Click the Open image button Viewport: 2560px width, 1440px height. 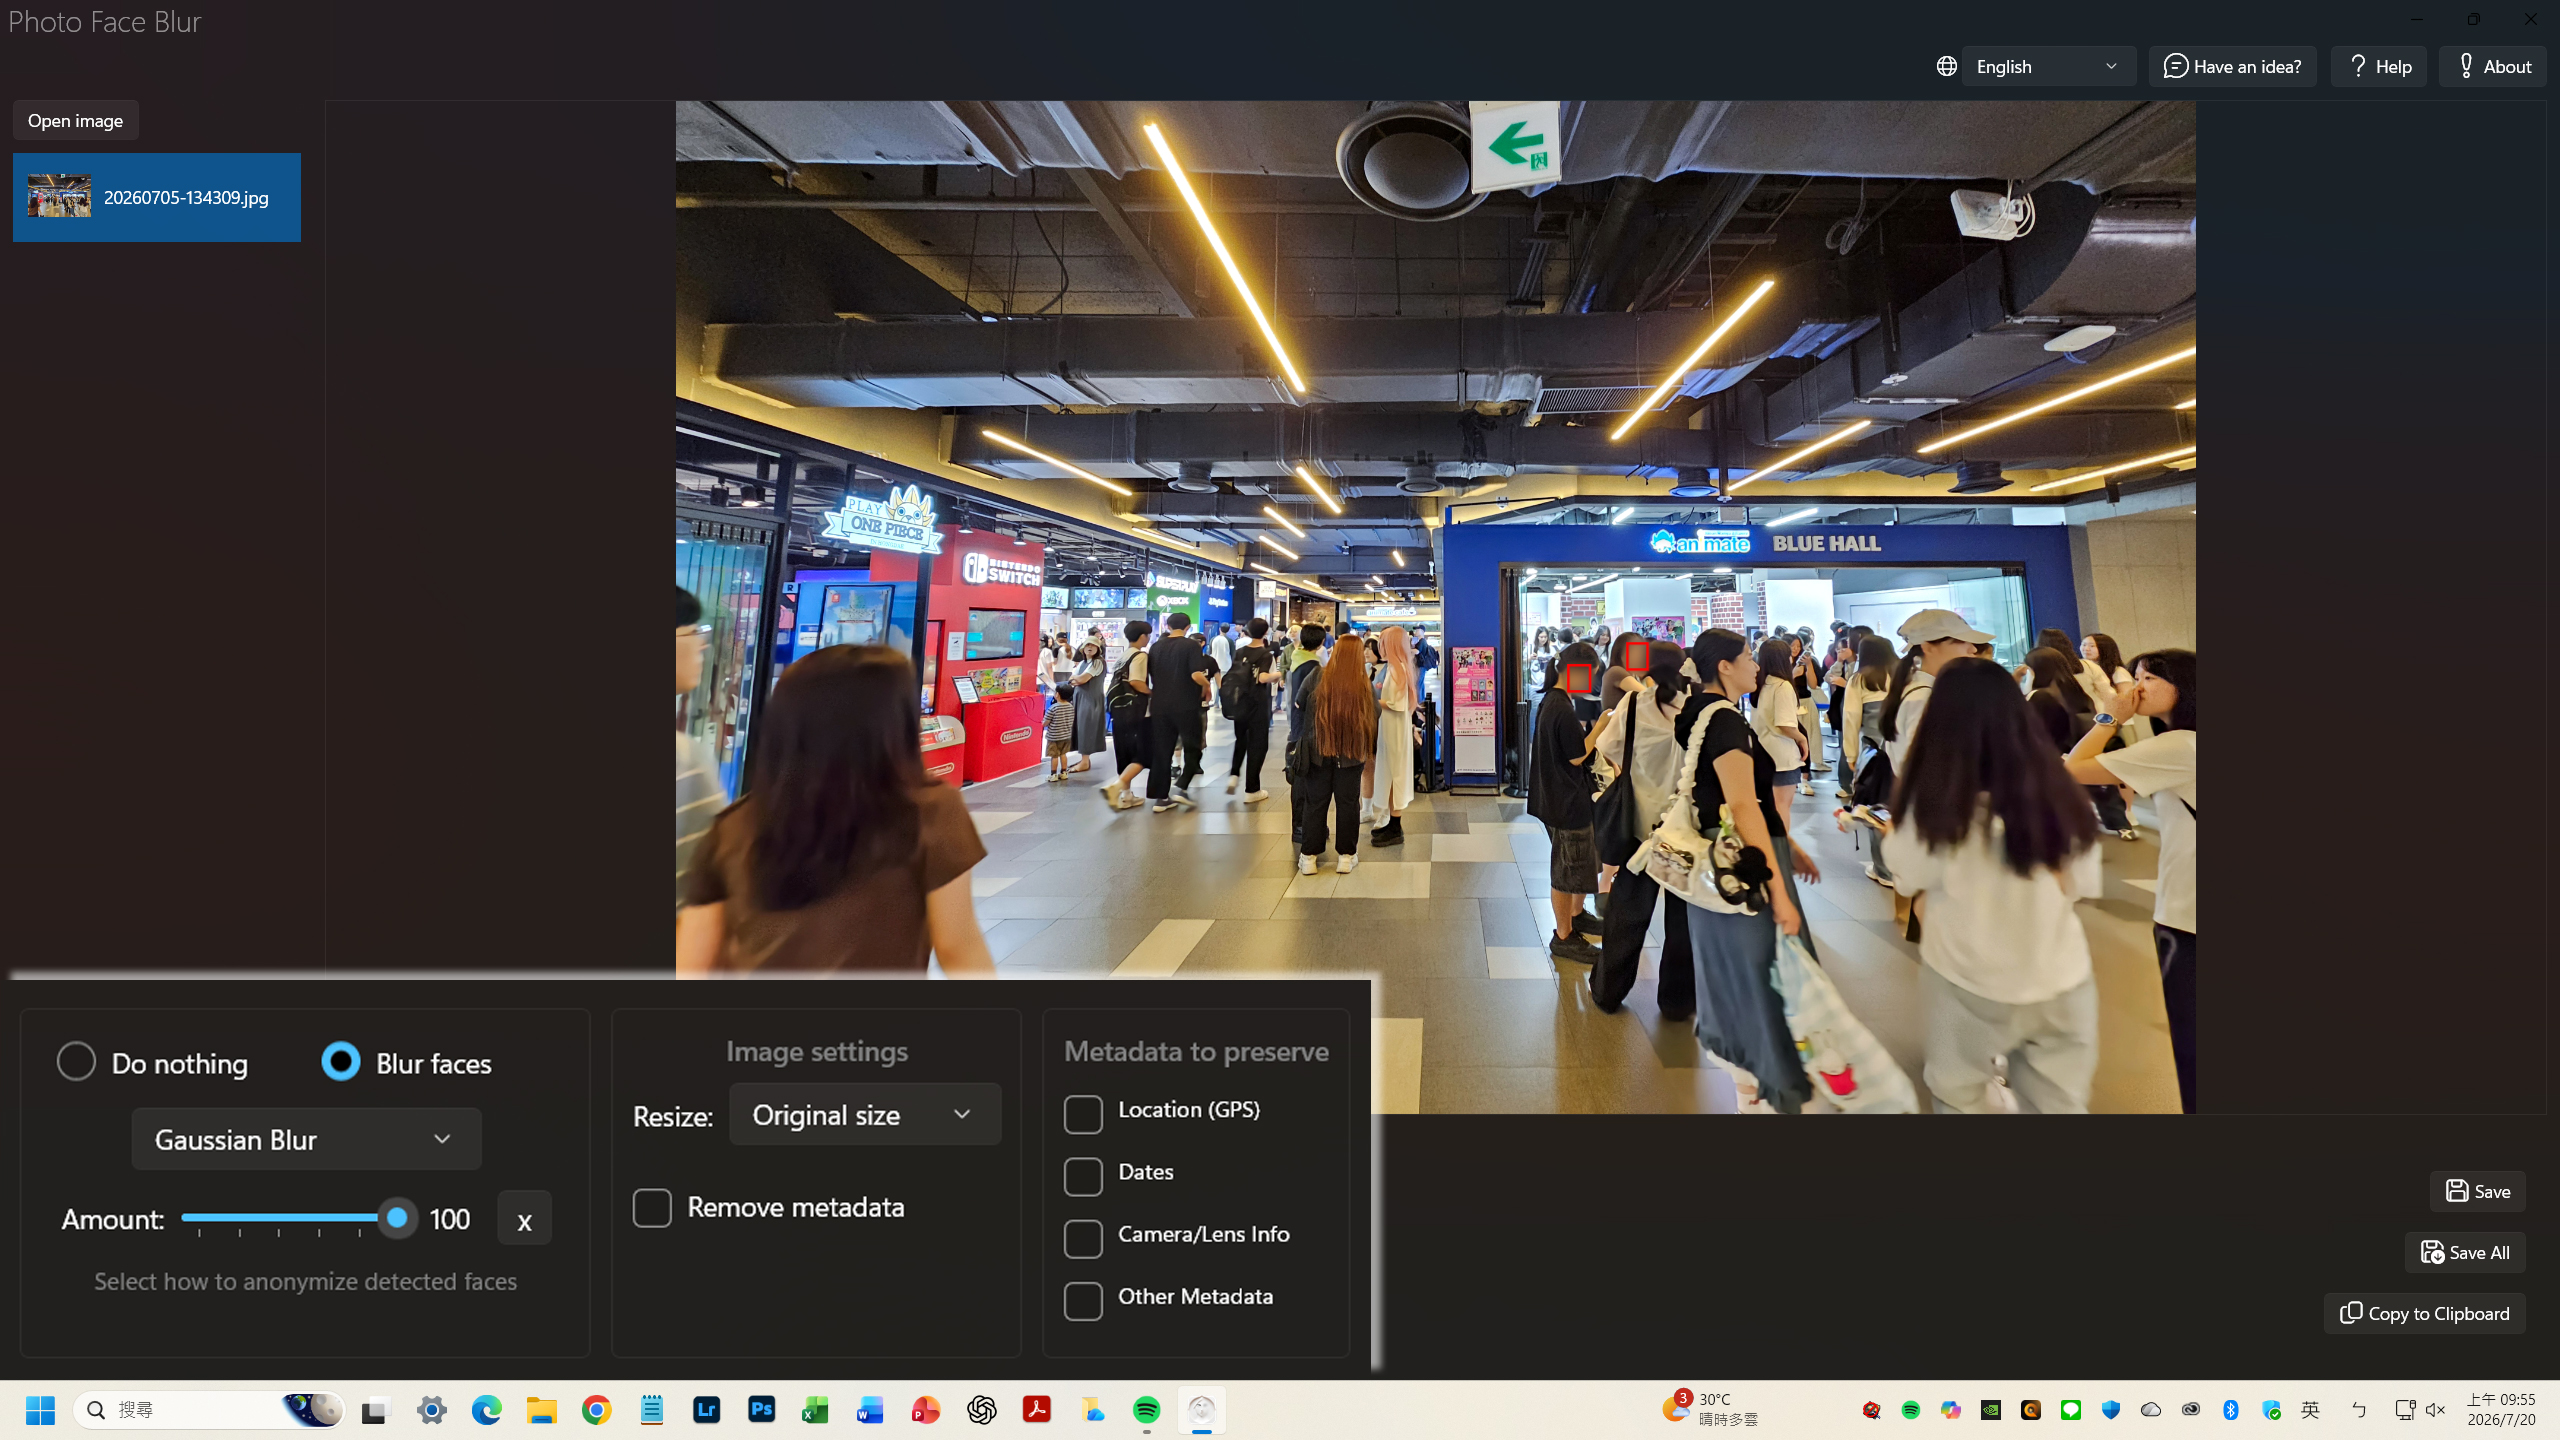coord(75,120)
